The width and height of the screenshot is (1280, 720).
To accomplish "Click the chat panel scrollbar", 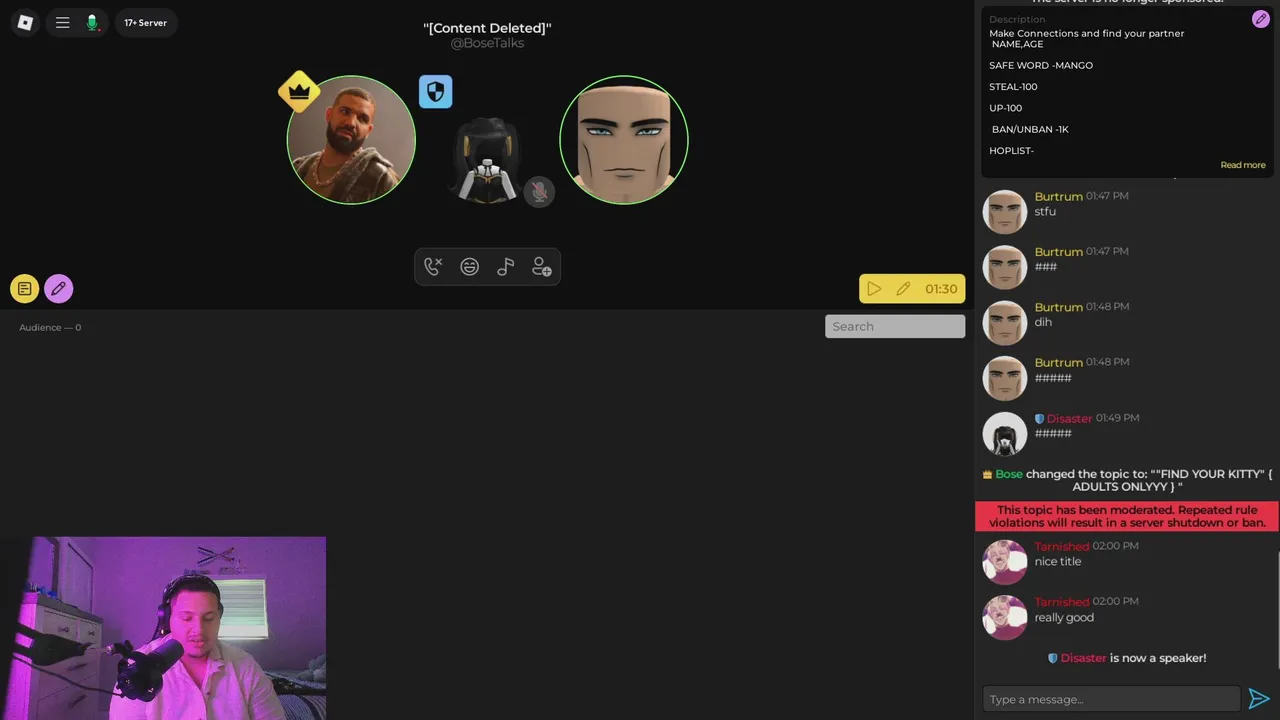I will [1277, 608].
